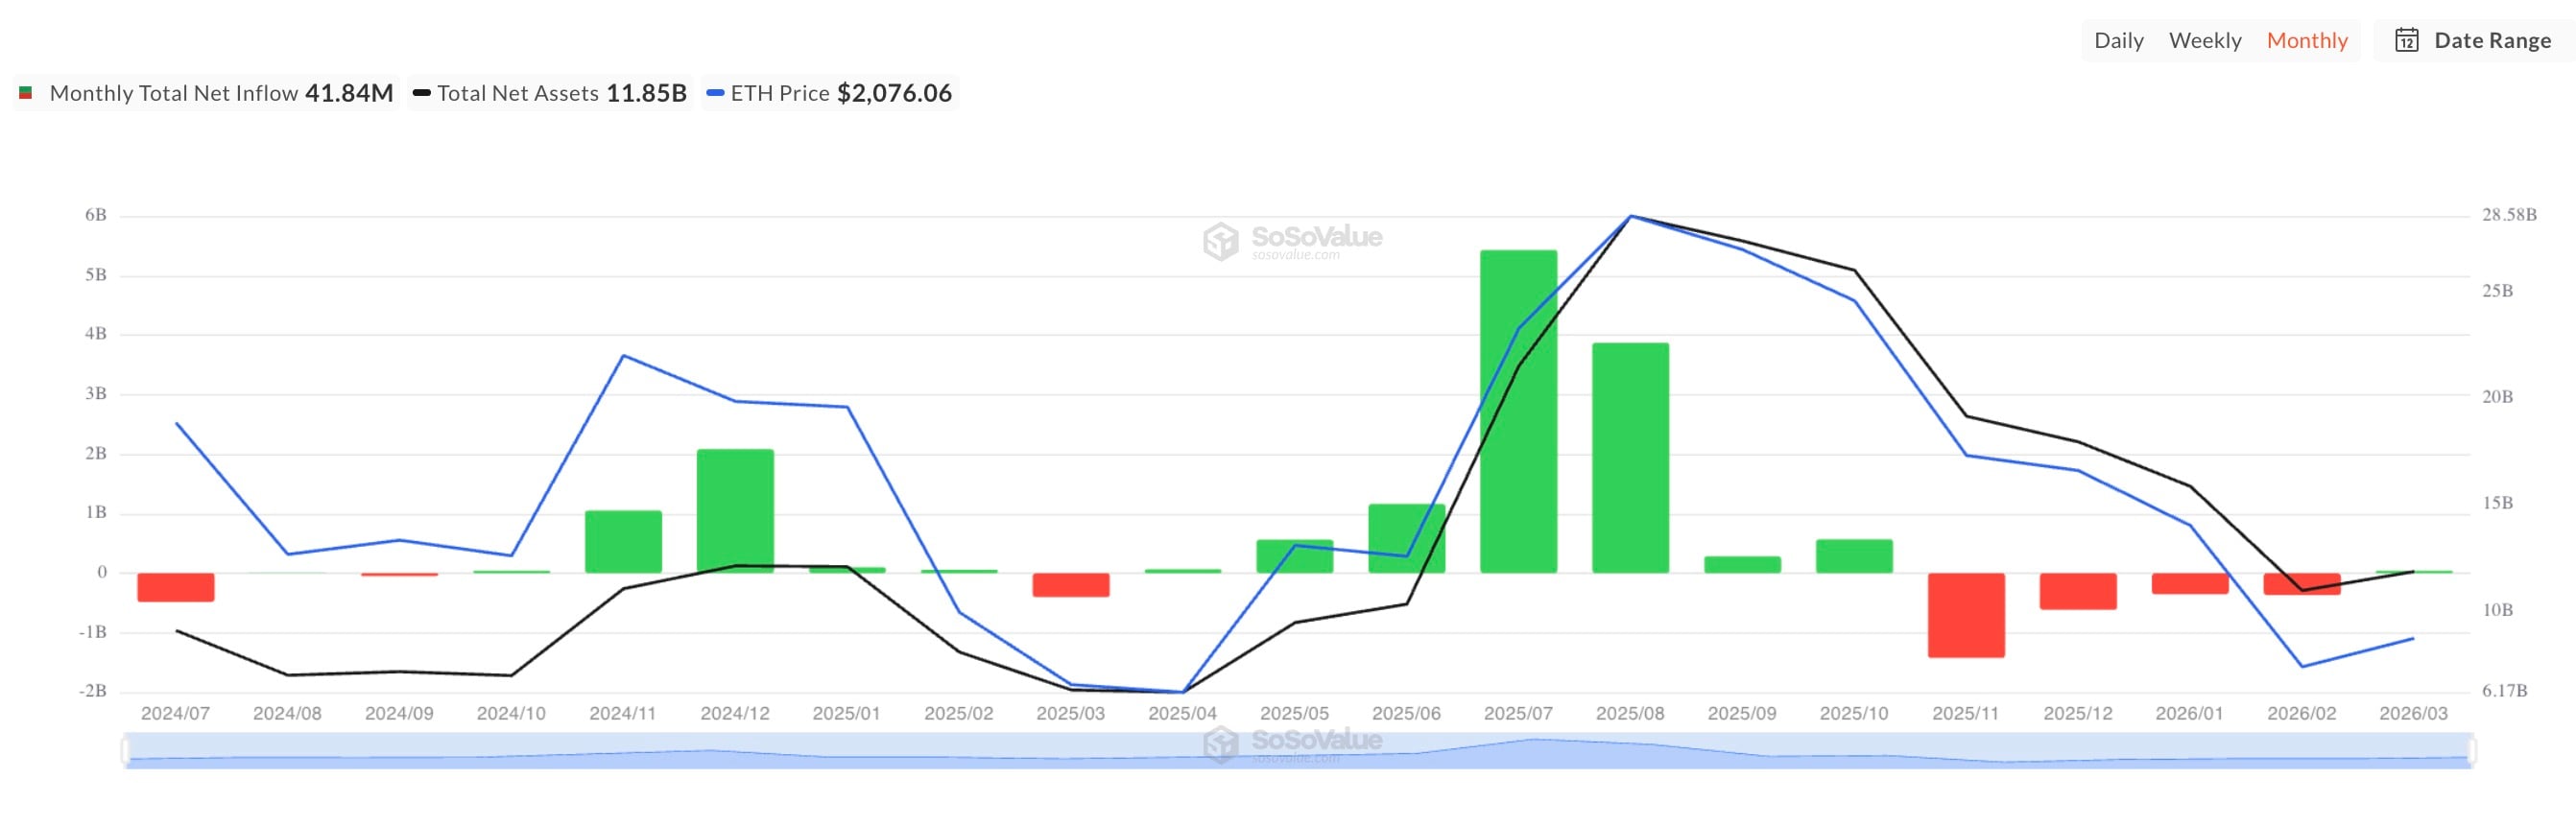Switch to the Daily view
2576x825 pixels.
(2118, 40)
